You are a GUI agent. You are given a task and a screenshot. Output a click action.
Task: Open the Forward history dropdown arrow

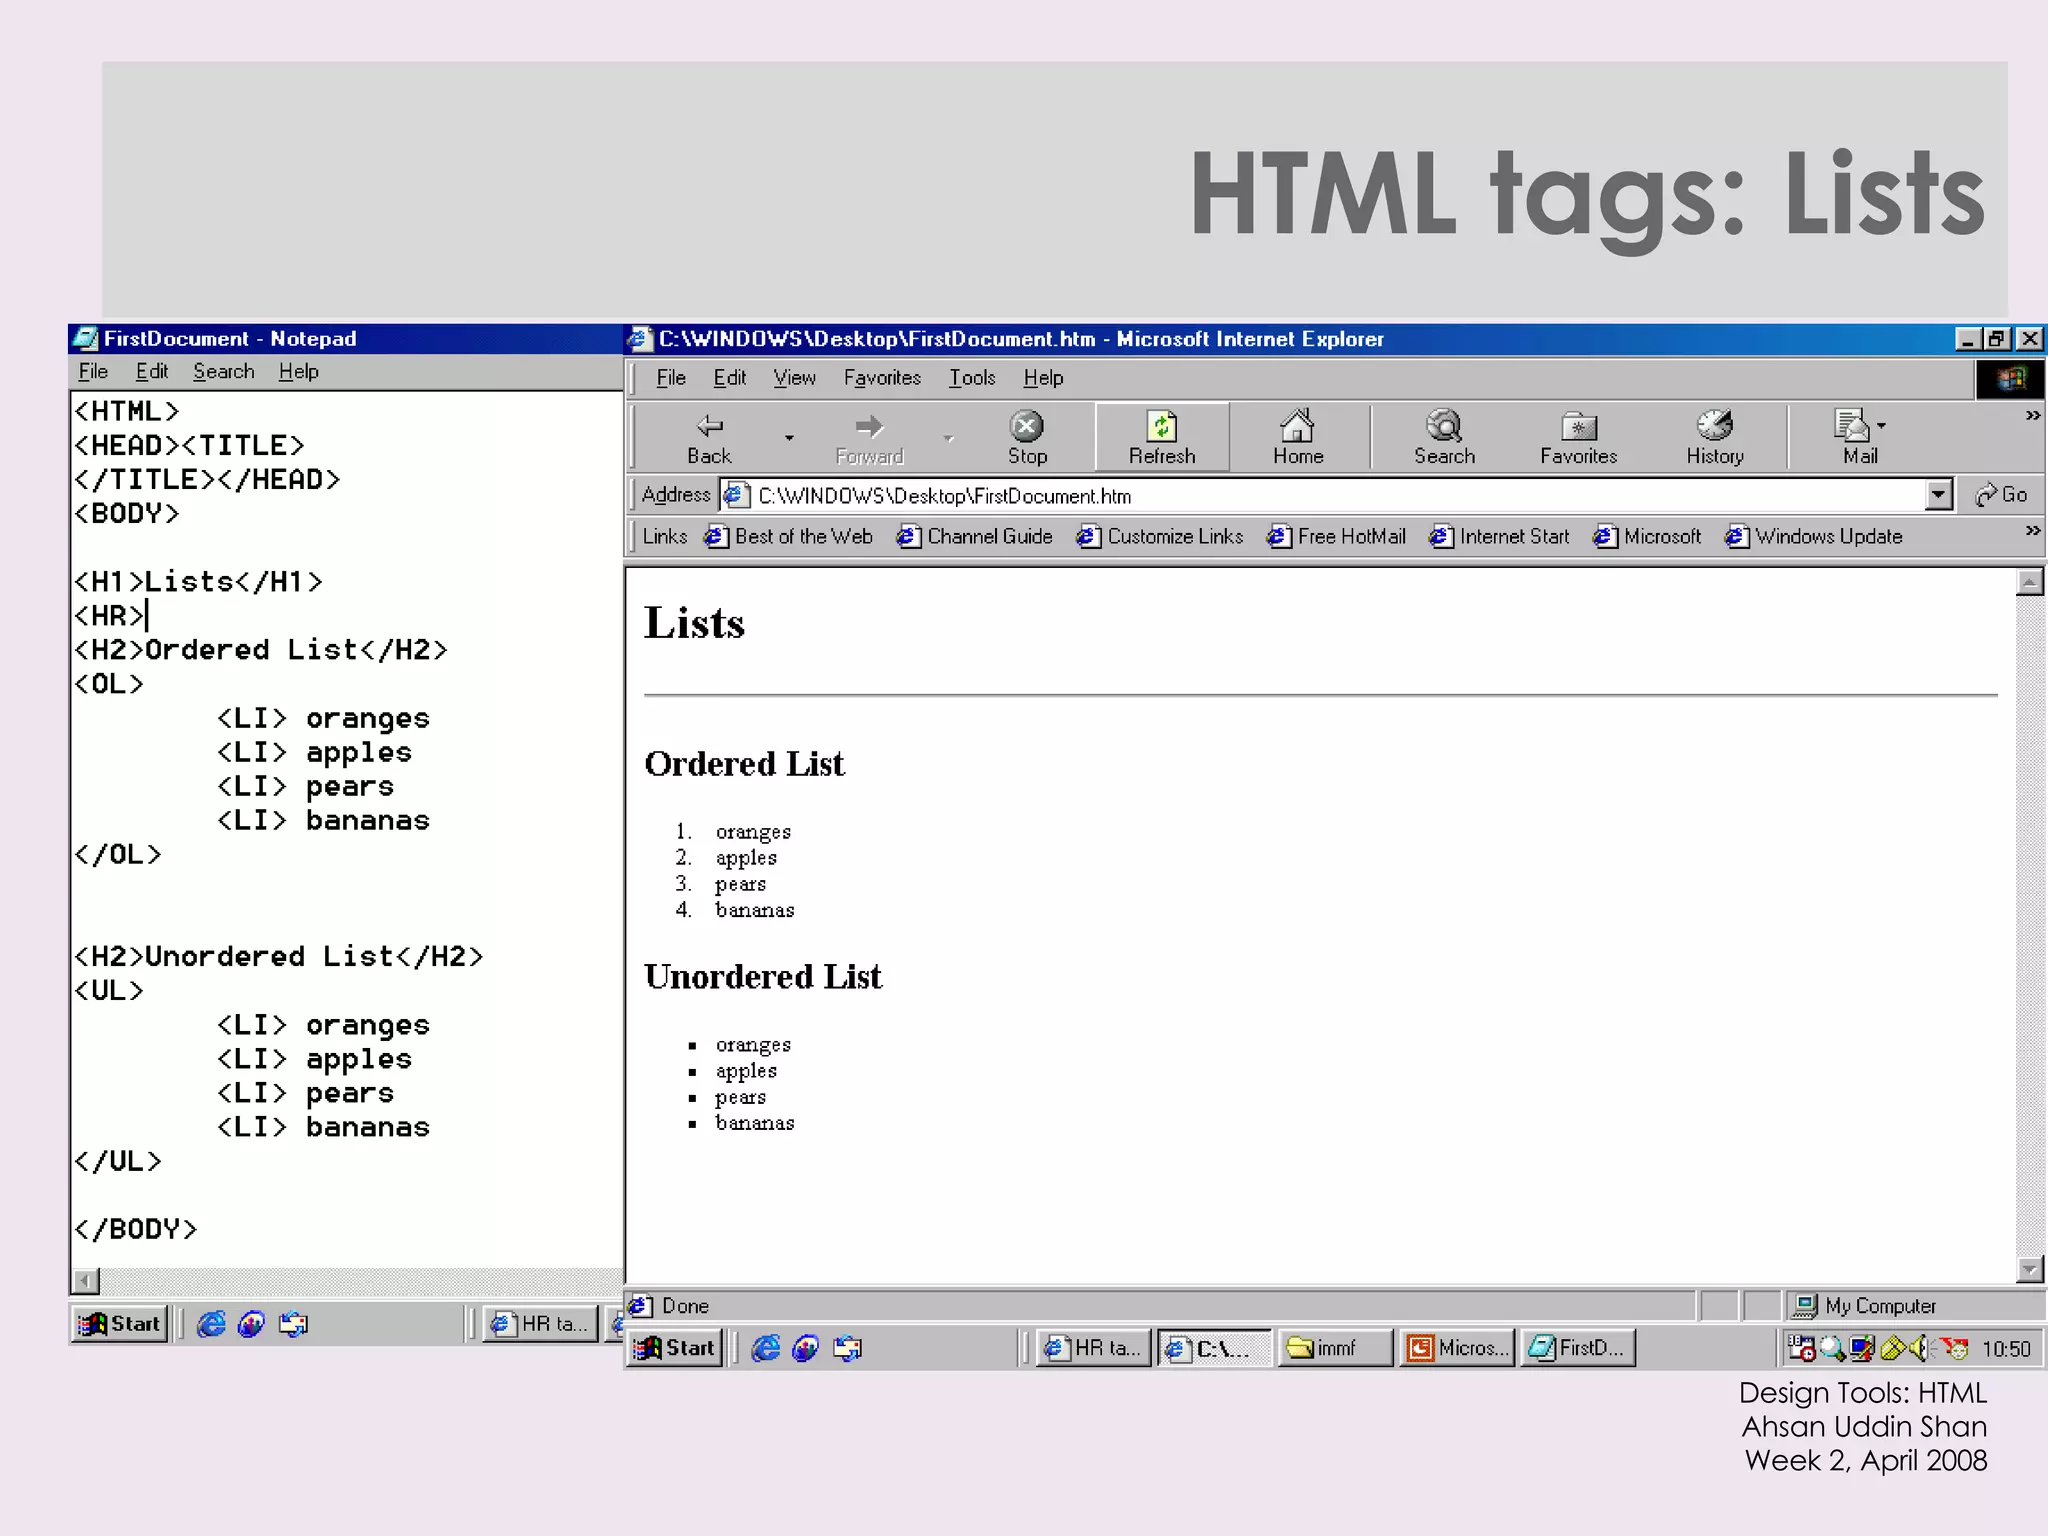948,437
